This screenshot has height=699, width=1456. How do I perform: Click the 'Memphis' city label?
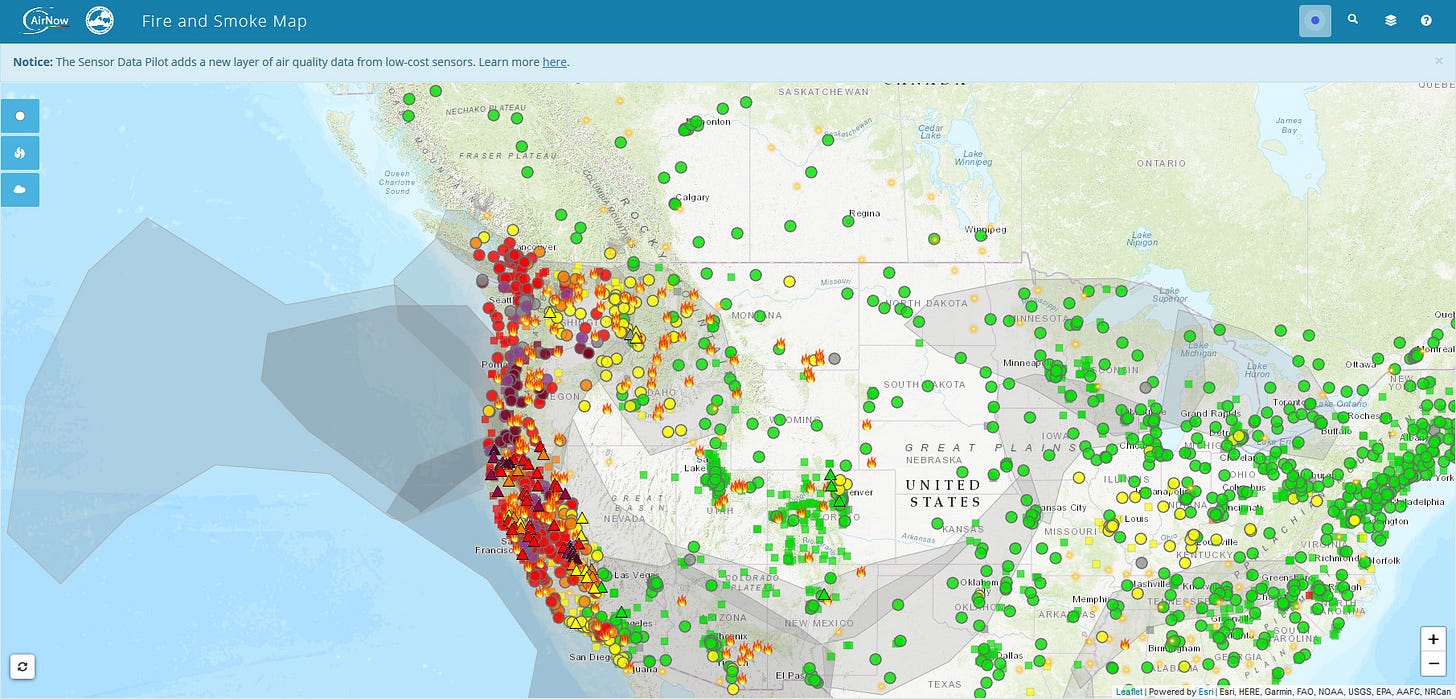1090,599
